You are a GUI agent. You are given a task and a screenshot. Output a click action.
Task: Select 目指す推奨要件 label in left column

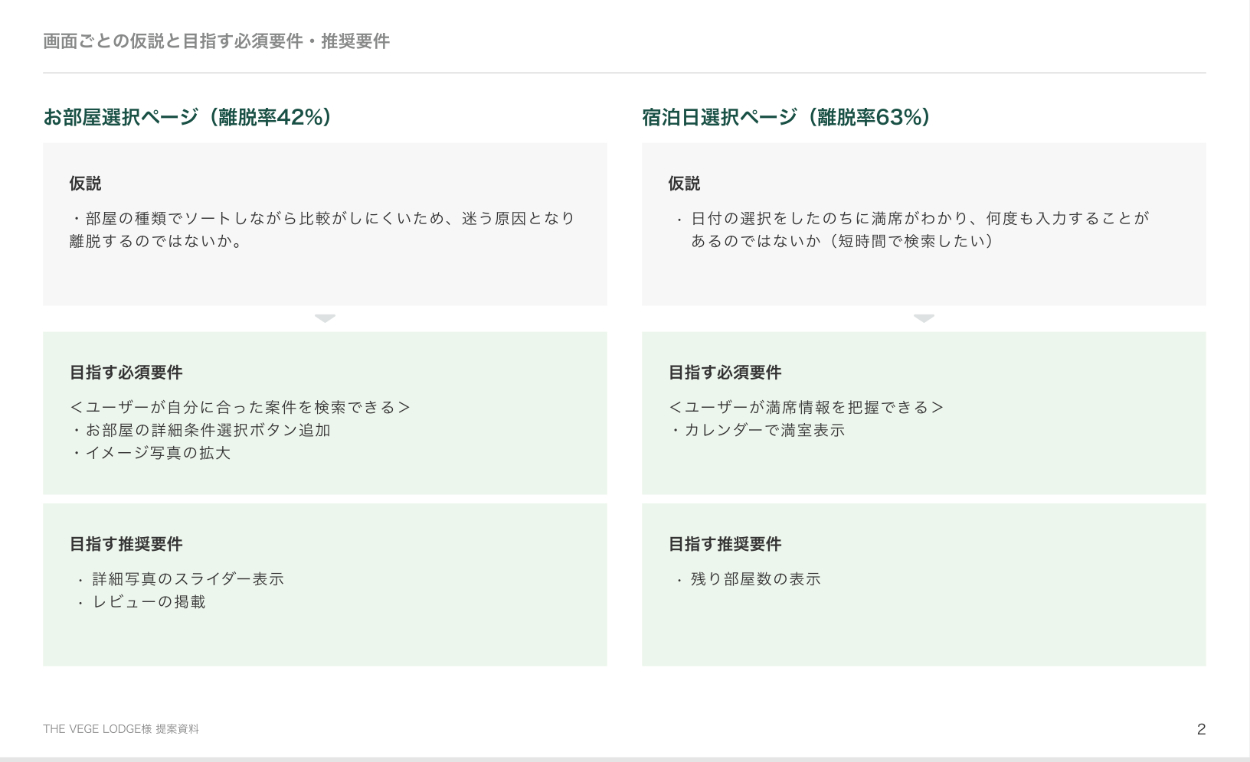[x=126, y=544]
